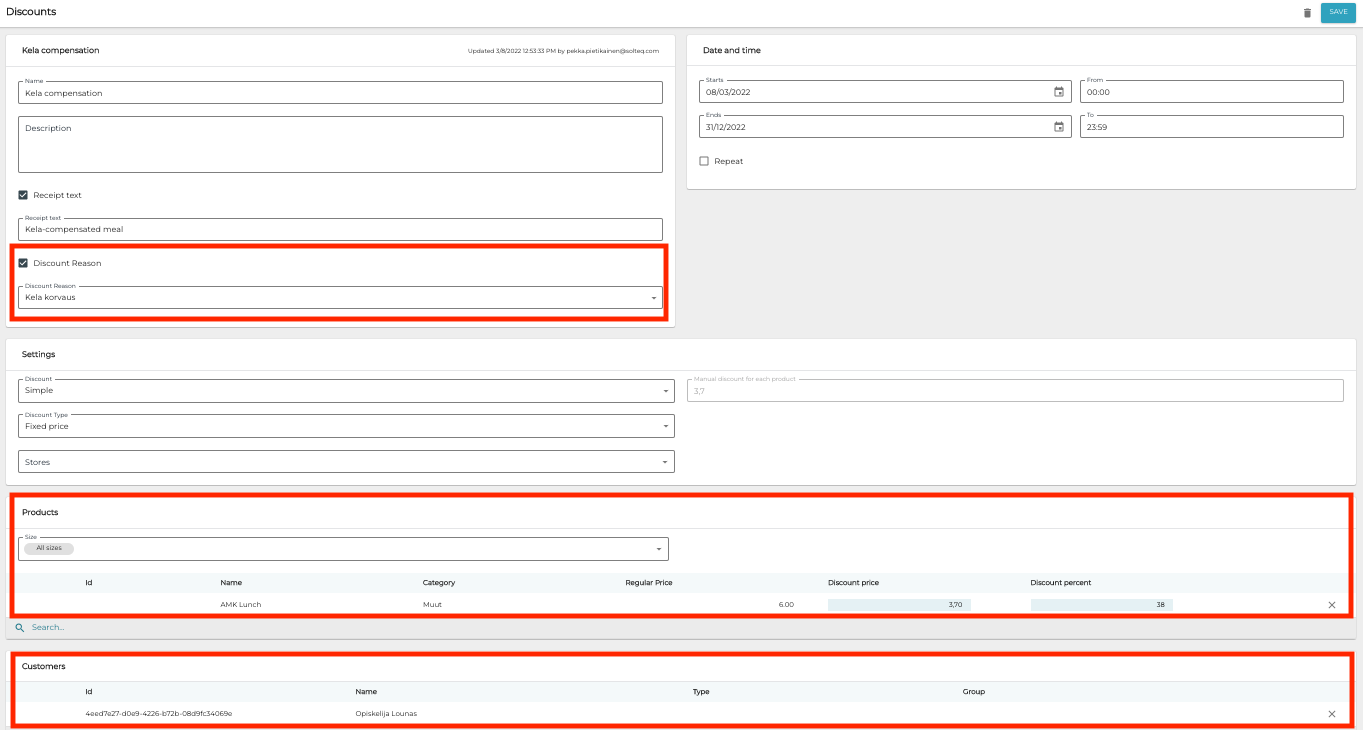
Task: Enable the Repeat checkbox
Action: [x=704, y=161]
